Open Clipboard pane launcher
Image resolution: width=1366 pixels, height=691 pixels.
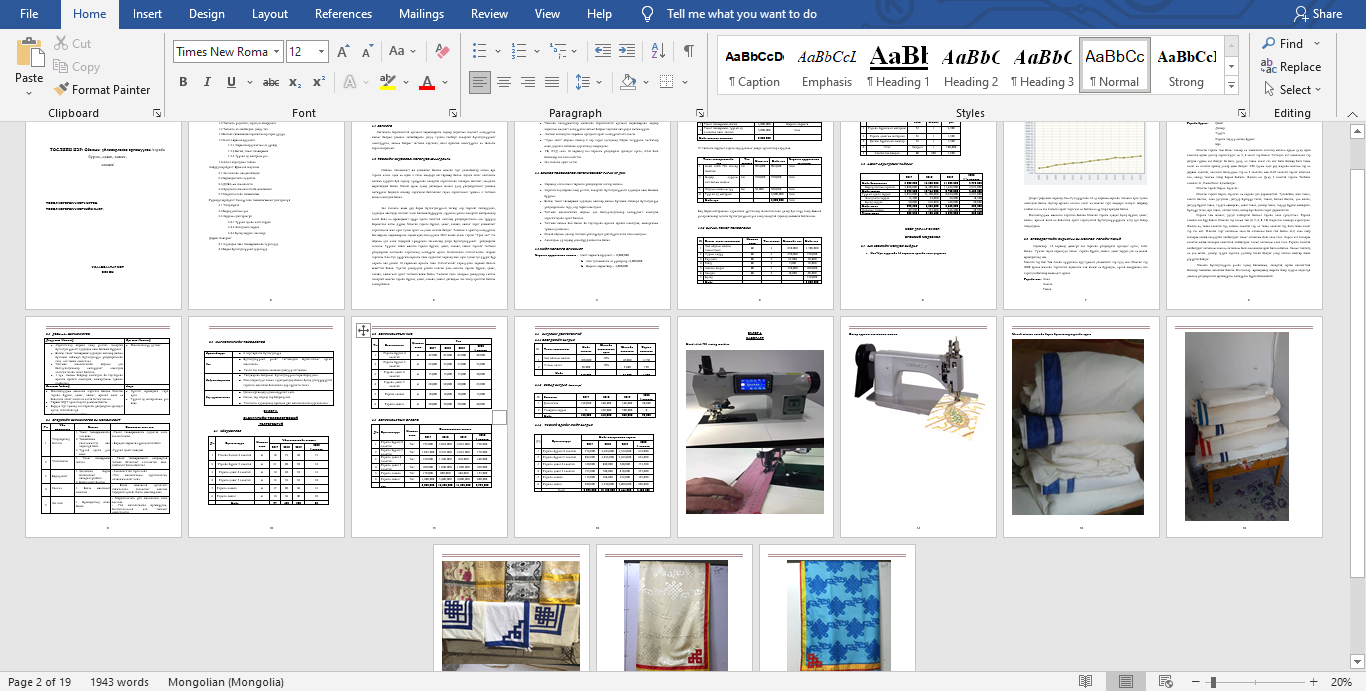(x=156, y=114)
